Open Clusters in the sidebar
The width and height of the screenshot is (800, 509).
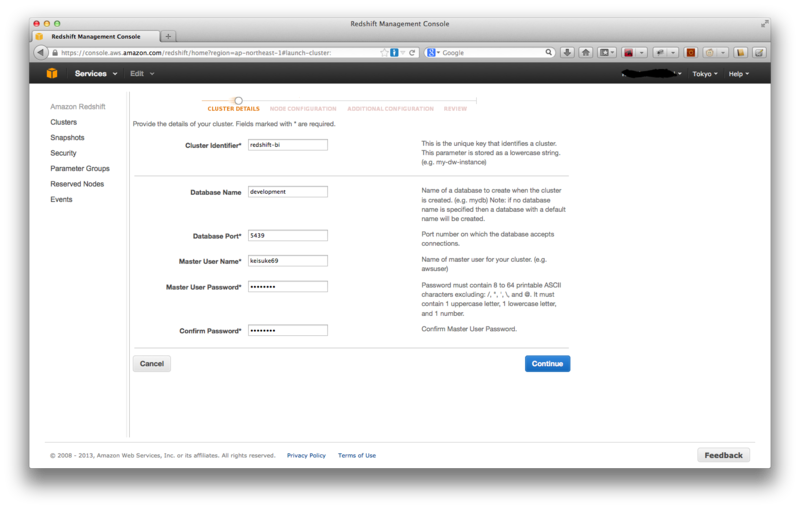(x=63, y=122)
